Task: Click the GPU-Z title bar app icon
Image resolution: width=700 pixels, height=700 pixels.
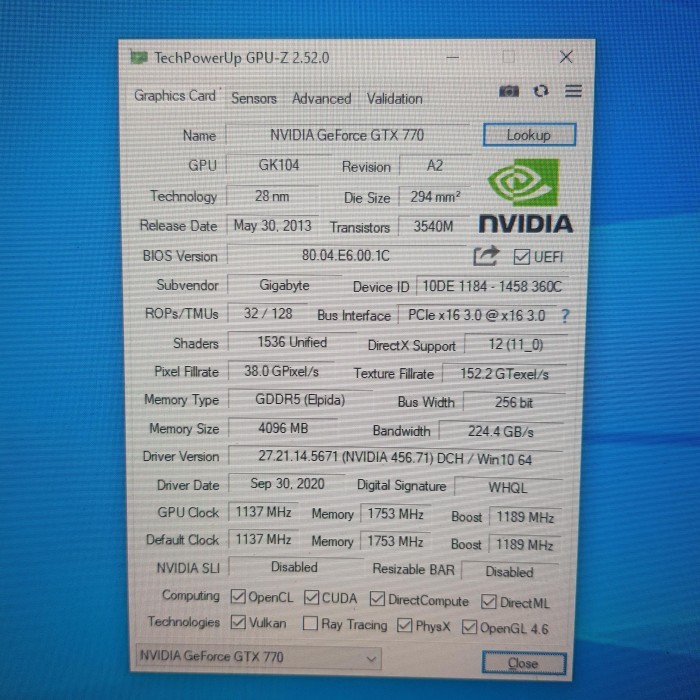Action: pyautogui.click(x=139, y=57)
